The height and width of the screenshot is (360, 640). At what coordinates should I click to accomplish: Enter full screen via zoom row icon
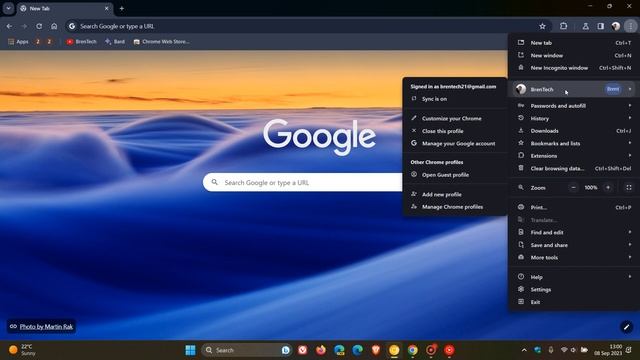[629, 187]
